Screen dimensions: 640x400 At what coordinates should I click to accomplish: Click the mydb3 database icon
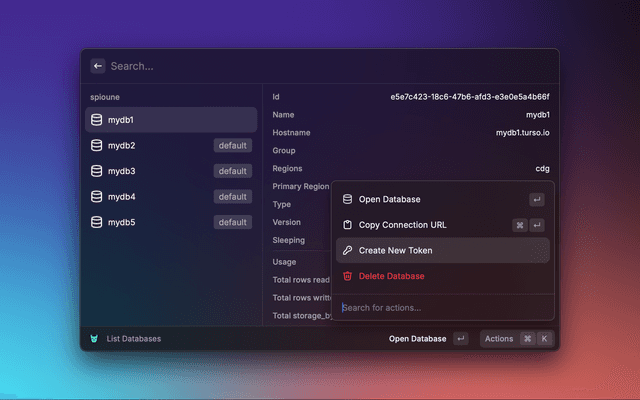(x=97, y=171)
